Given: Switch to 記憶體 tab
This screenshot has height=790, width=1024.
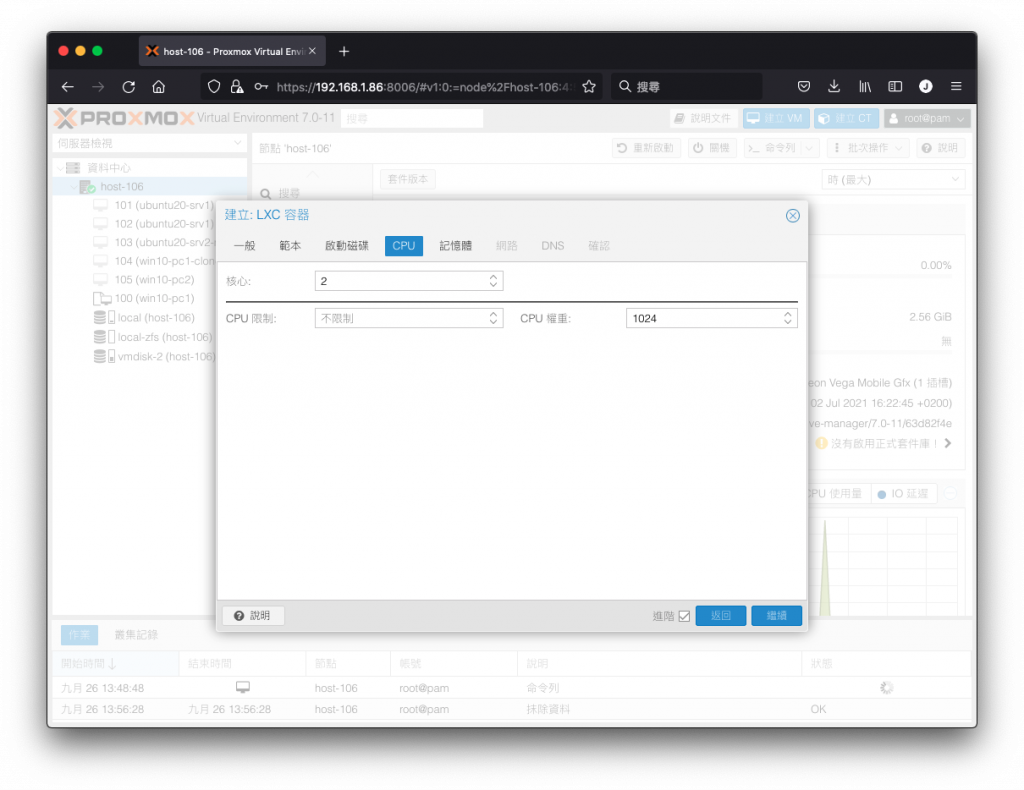Looking at the screenshot, I should tap(455, 246).
